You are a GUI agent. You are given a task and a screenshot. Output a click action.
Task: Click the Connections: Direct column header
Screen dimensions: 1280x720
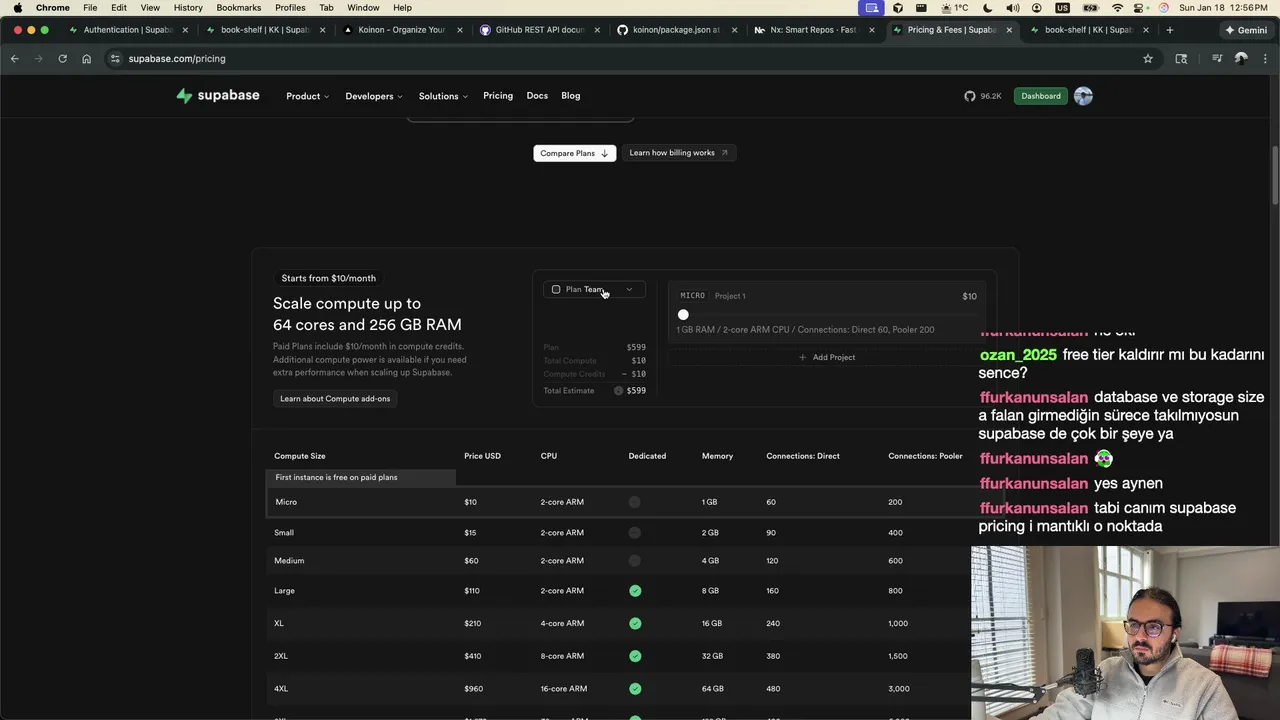pos(803,456)
